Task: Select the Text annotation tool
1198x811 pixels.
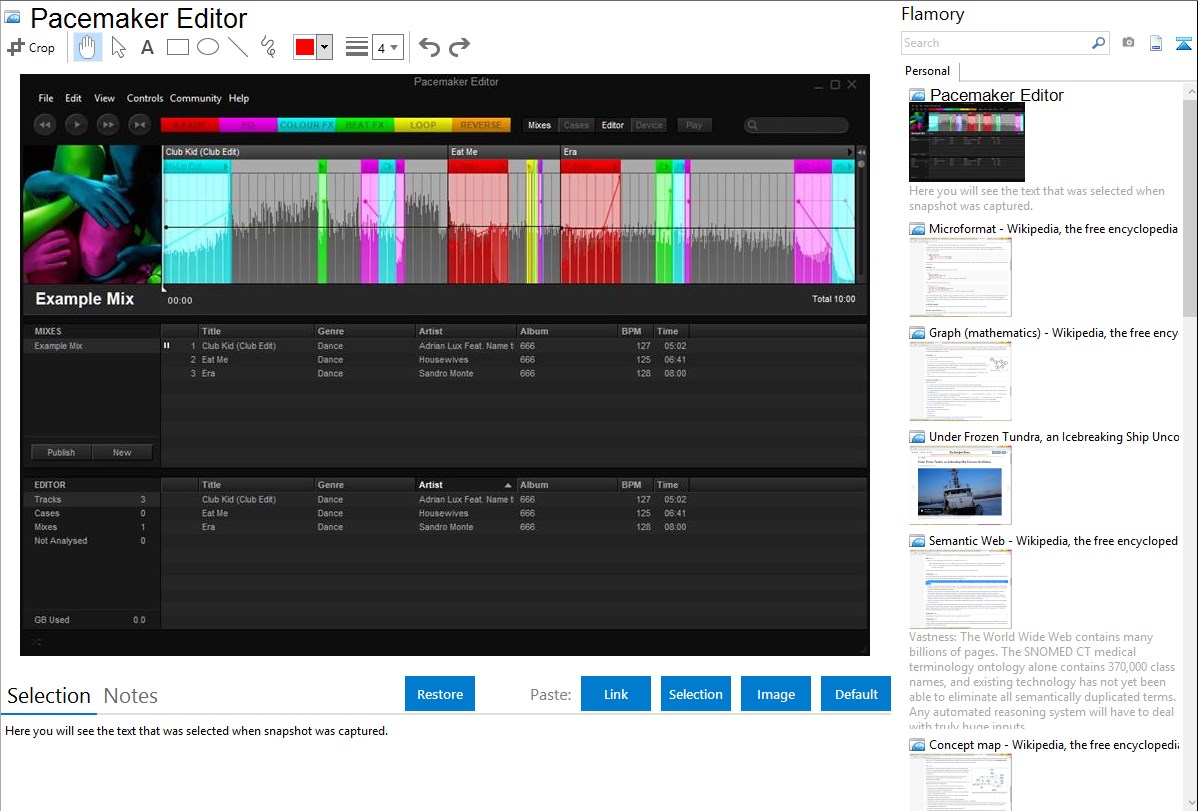Action: pos(147,47)
